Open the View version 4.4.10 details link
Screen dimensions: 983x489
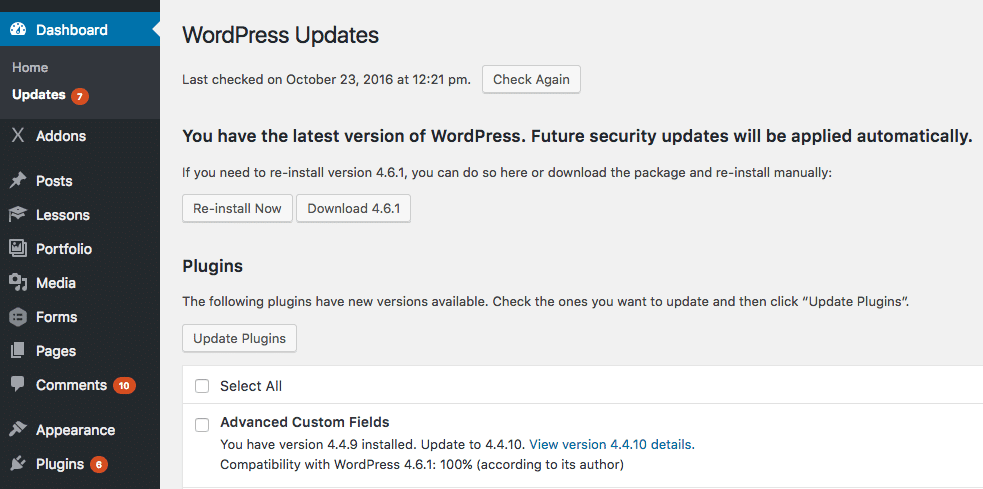(611, 444)
